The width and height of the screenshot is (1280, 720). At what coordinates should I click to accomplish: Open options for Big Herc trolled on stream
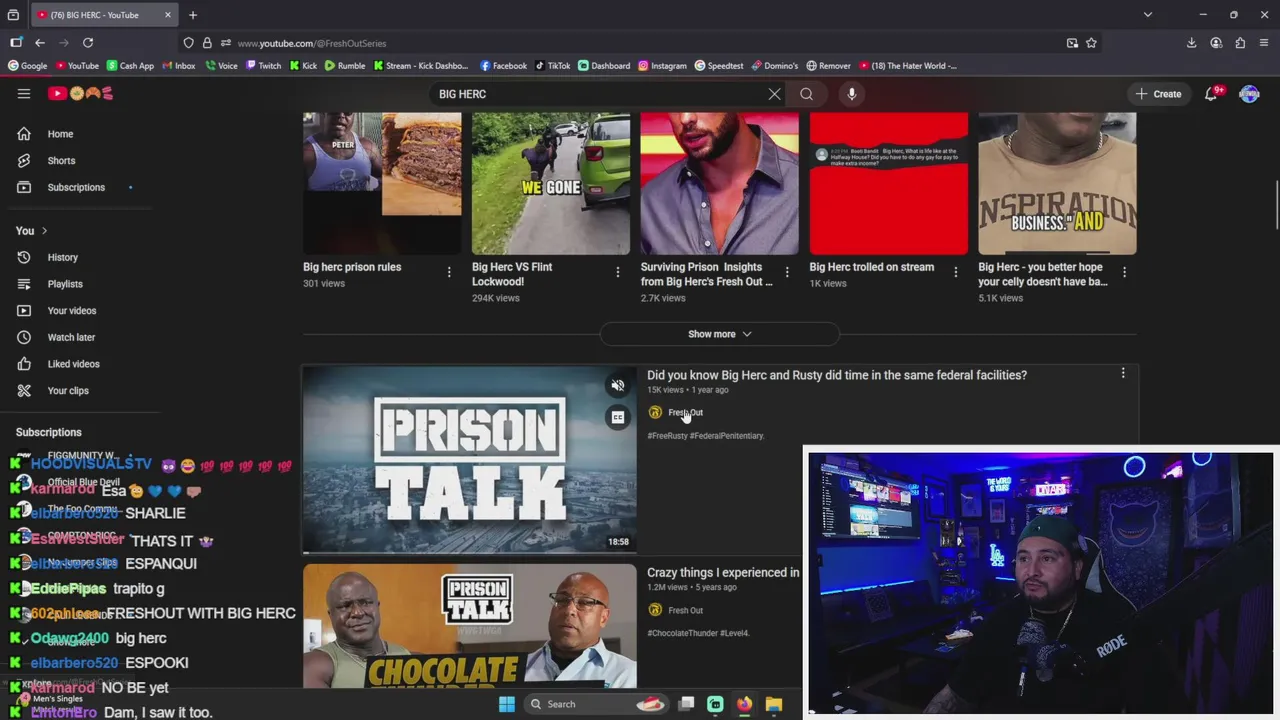(x=955, y=272)
